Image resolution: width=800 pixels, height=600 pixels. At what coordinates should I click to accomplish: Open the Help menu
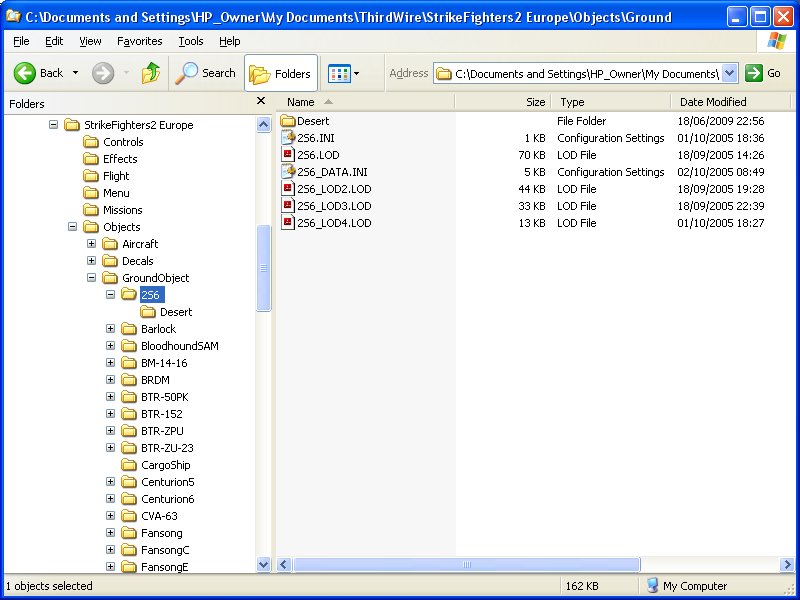click(x=230, y=41)
